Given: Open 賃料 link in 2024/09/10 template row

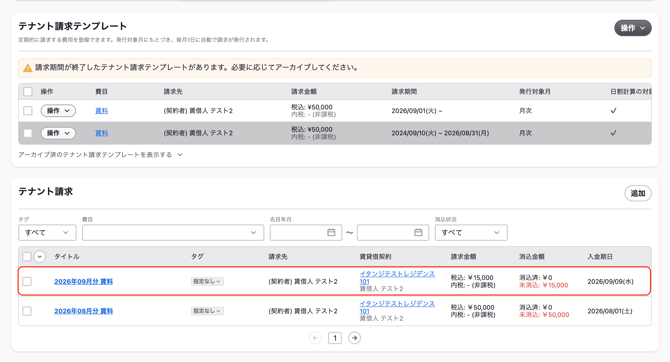Looking at the screenshot, I should point(101,133).
